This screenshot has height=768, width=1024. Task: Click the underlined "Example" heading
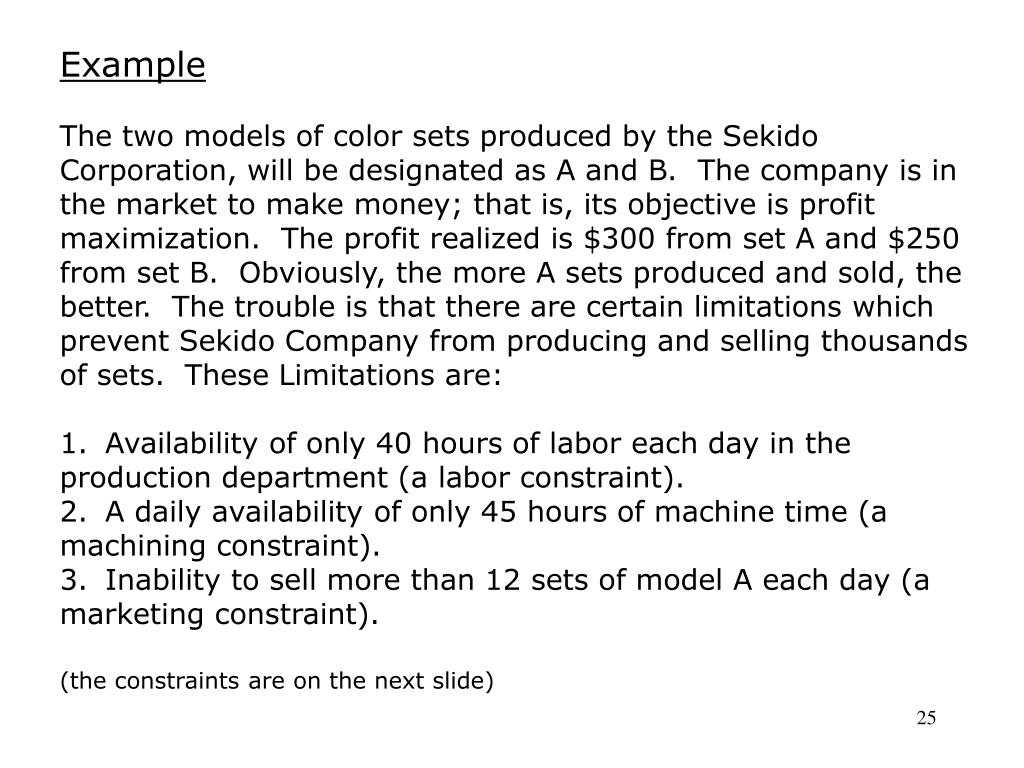[x=133, y=65]
